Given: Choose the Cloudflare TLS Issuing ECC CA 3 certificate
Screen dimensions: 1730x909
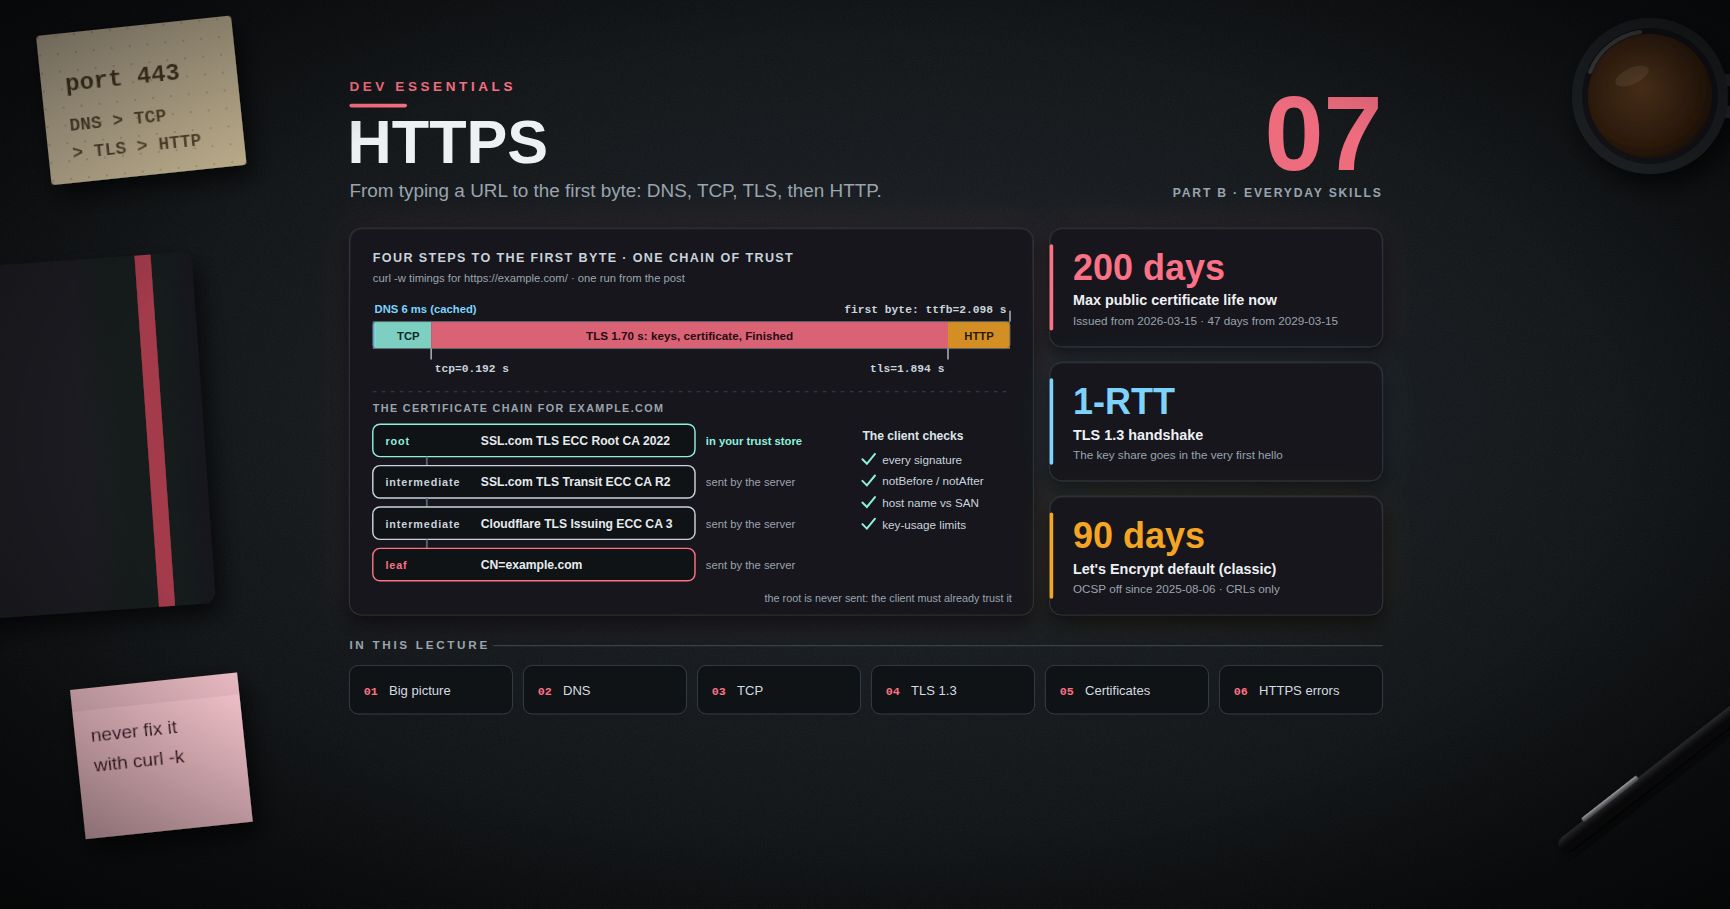Looking at the screenshot, I should point(534,524).
